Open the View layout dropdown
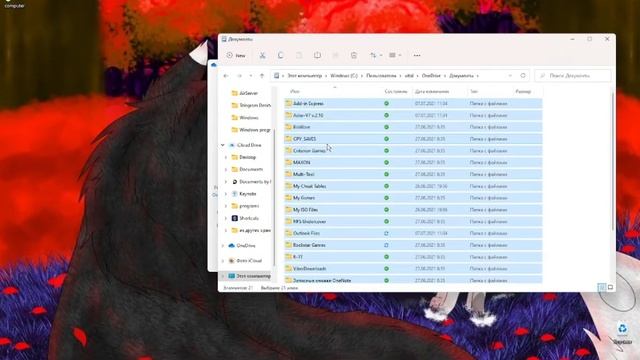 [x=395, y=55]
